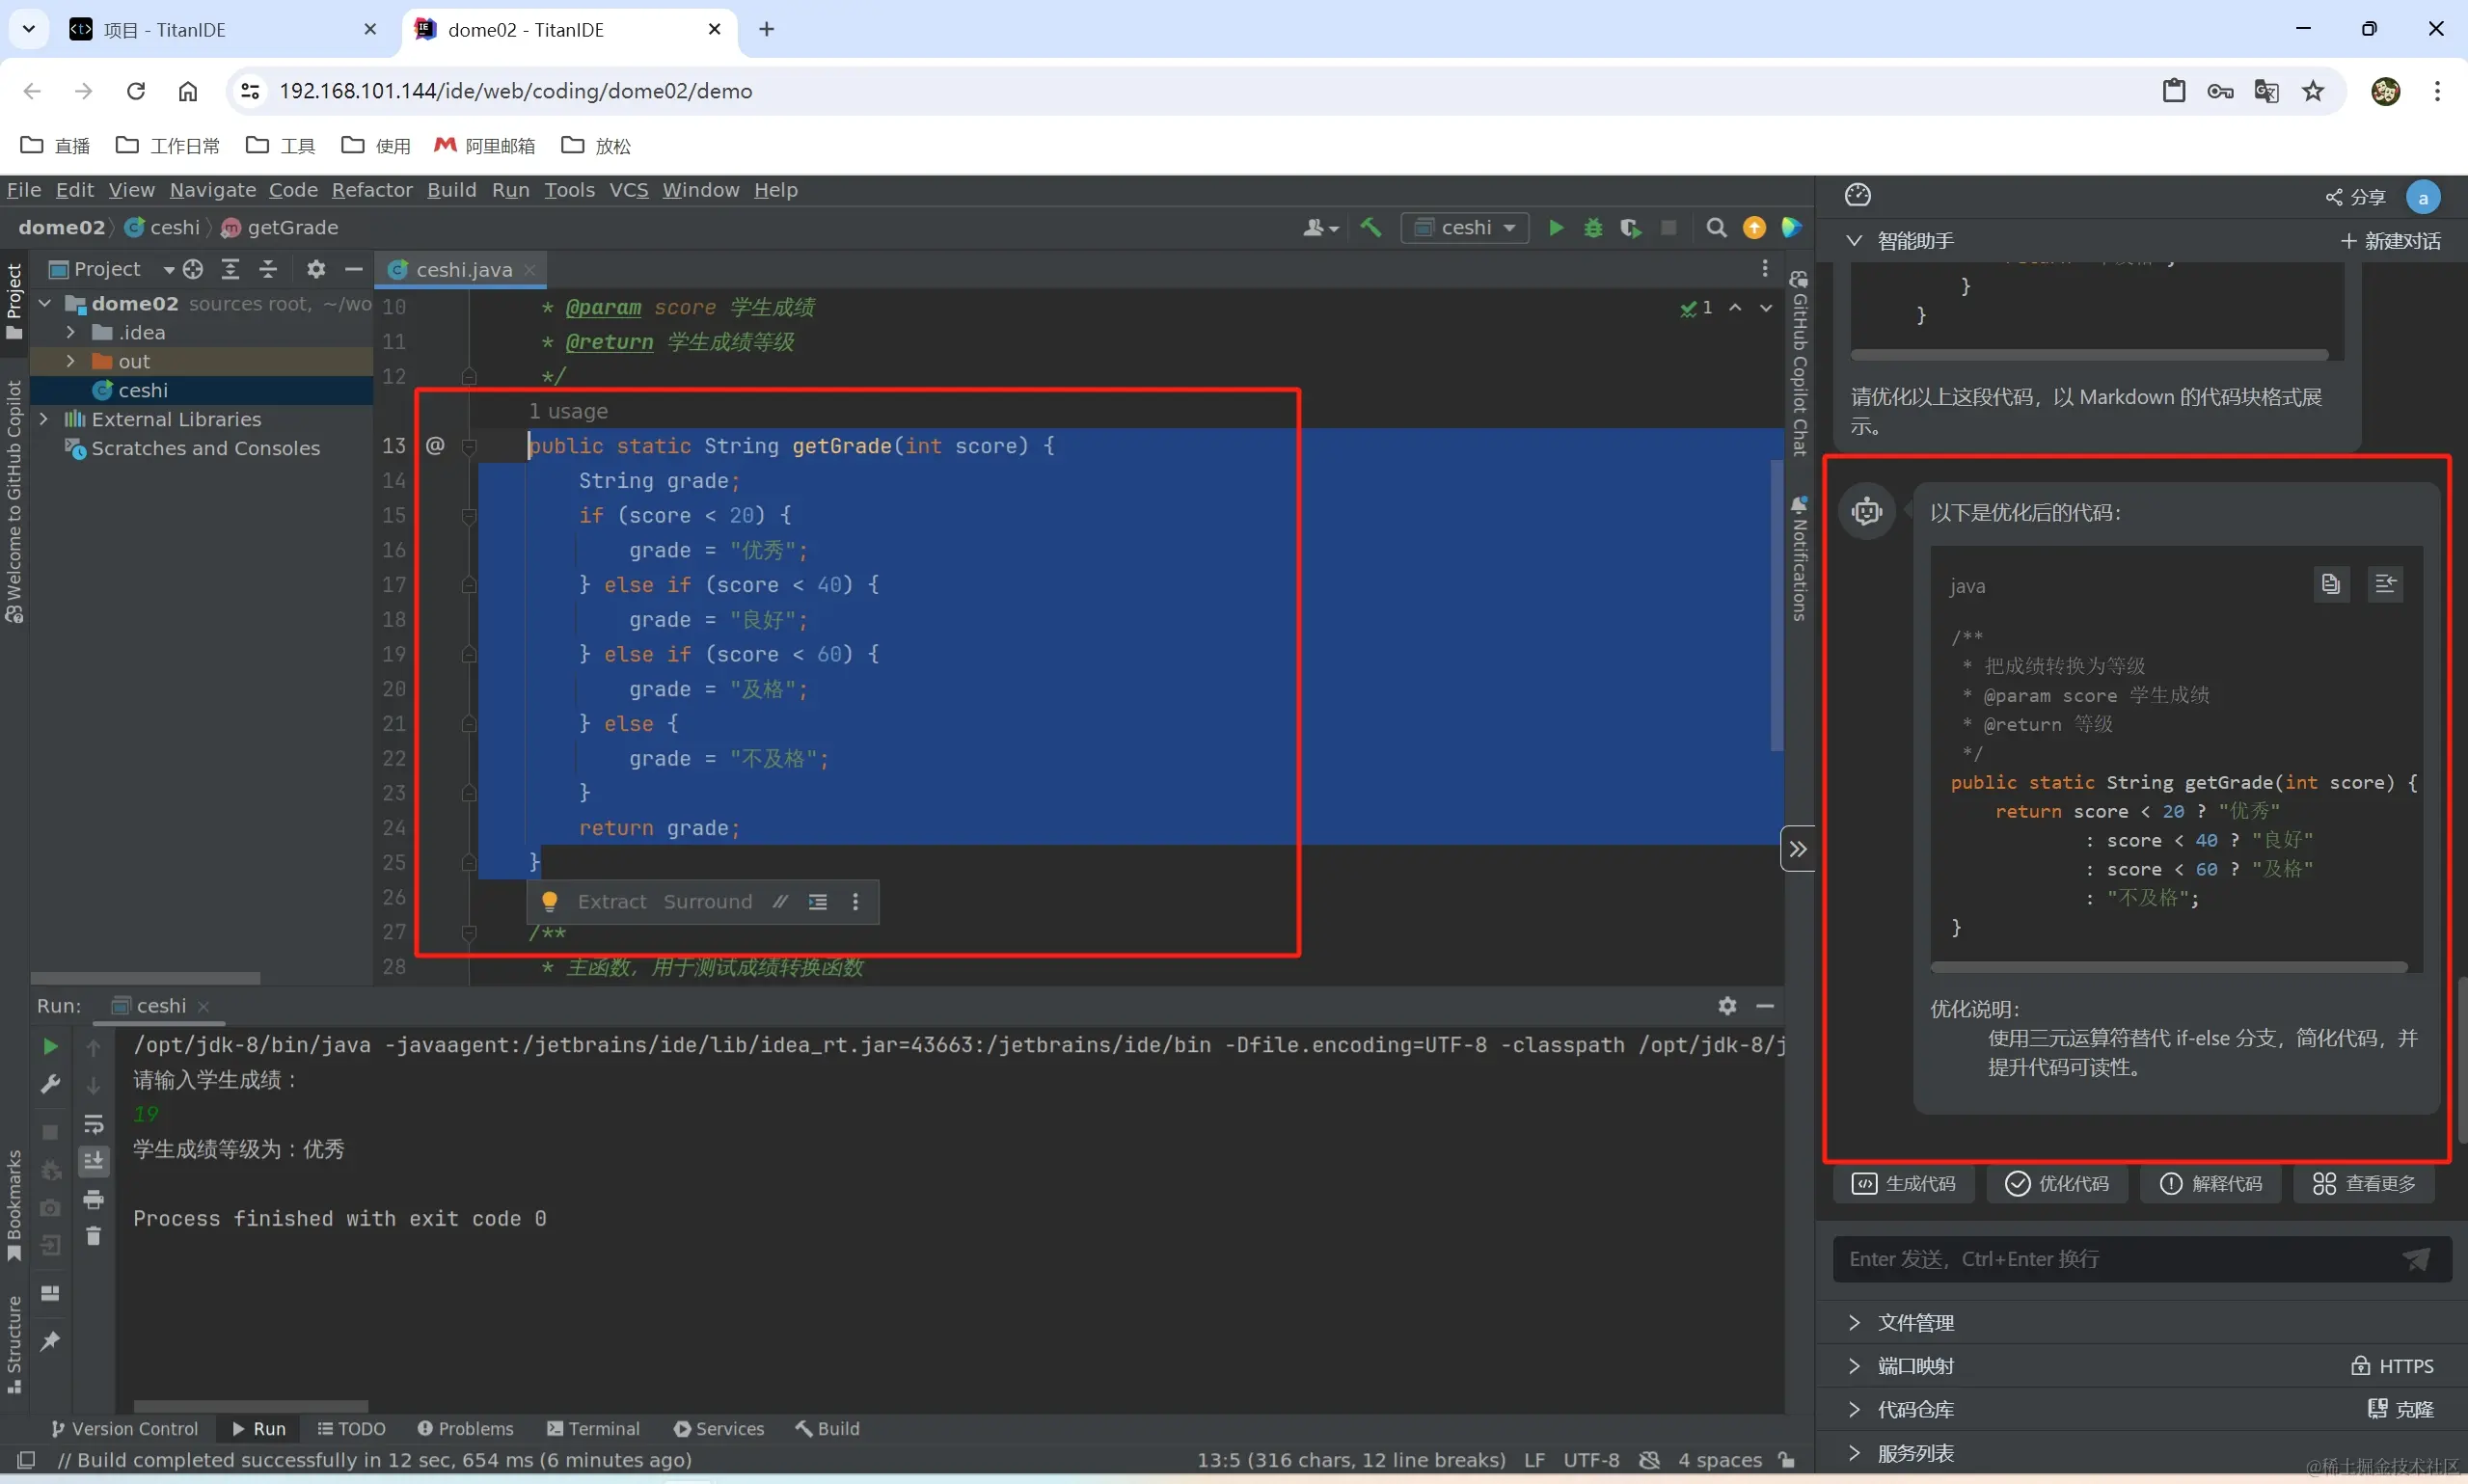Switch to the Terminal tool tab

point(594,1428)
